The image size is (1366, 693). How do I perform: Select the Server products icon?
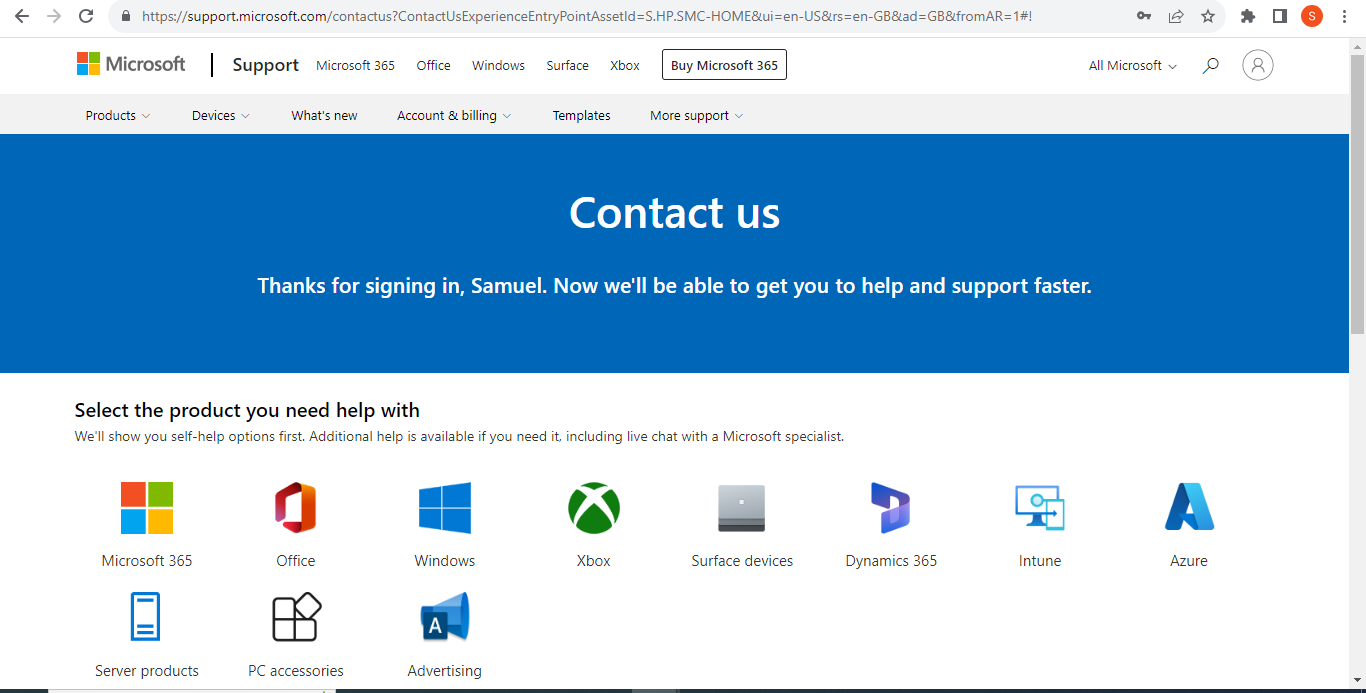pyautogui.click(x=146, y=617)
